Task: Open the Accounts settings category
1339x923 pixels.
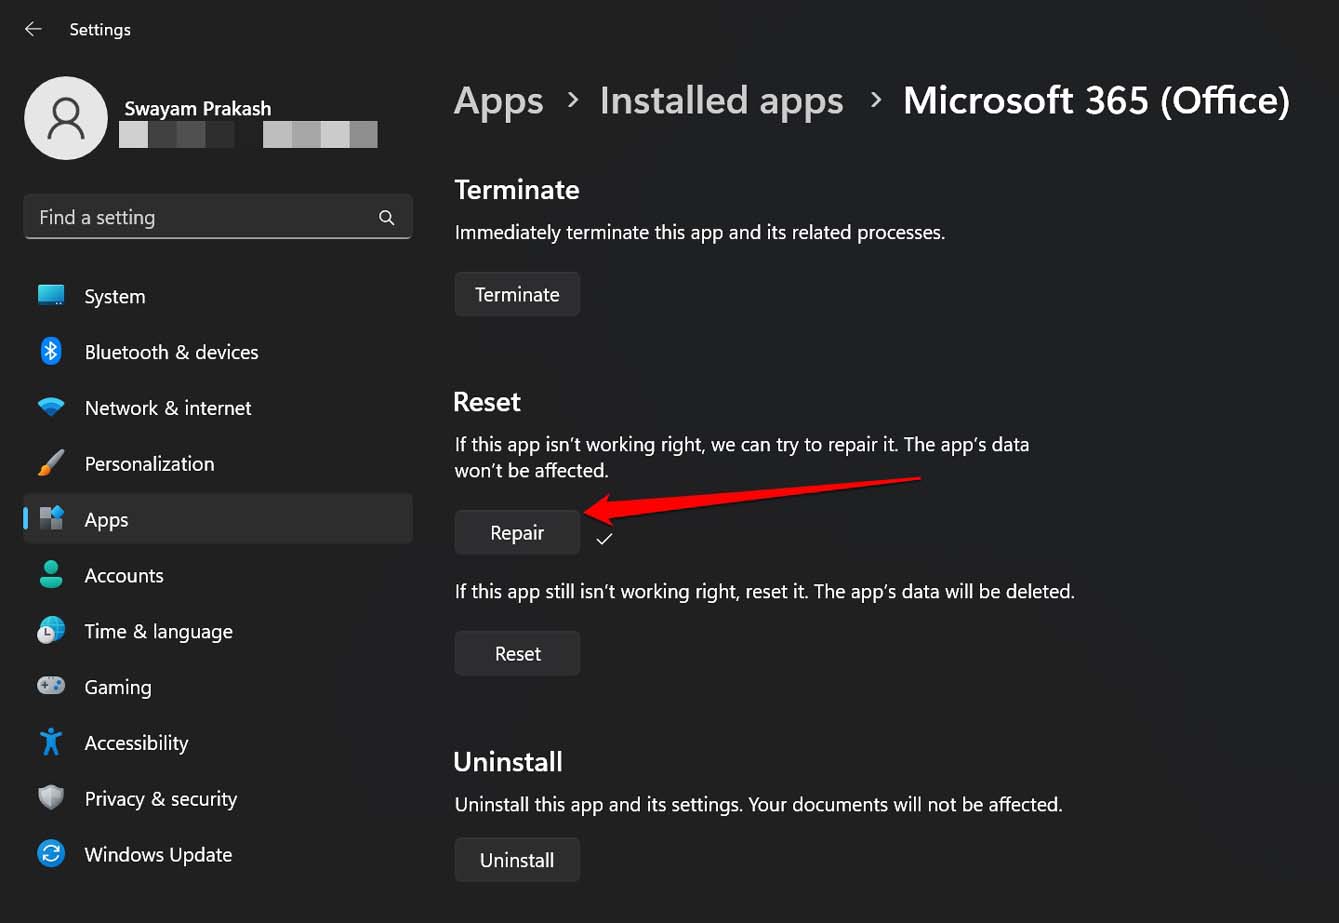Action: pyautogui.click(x=123, y=576)
